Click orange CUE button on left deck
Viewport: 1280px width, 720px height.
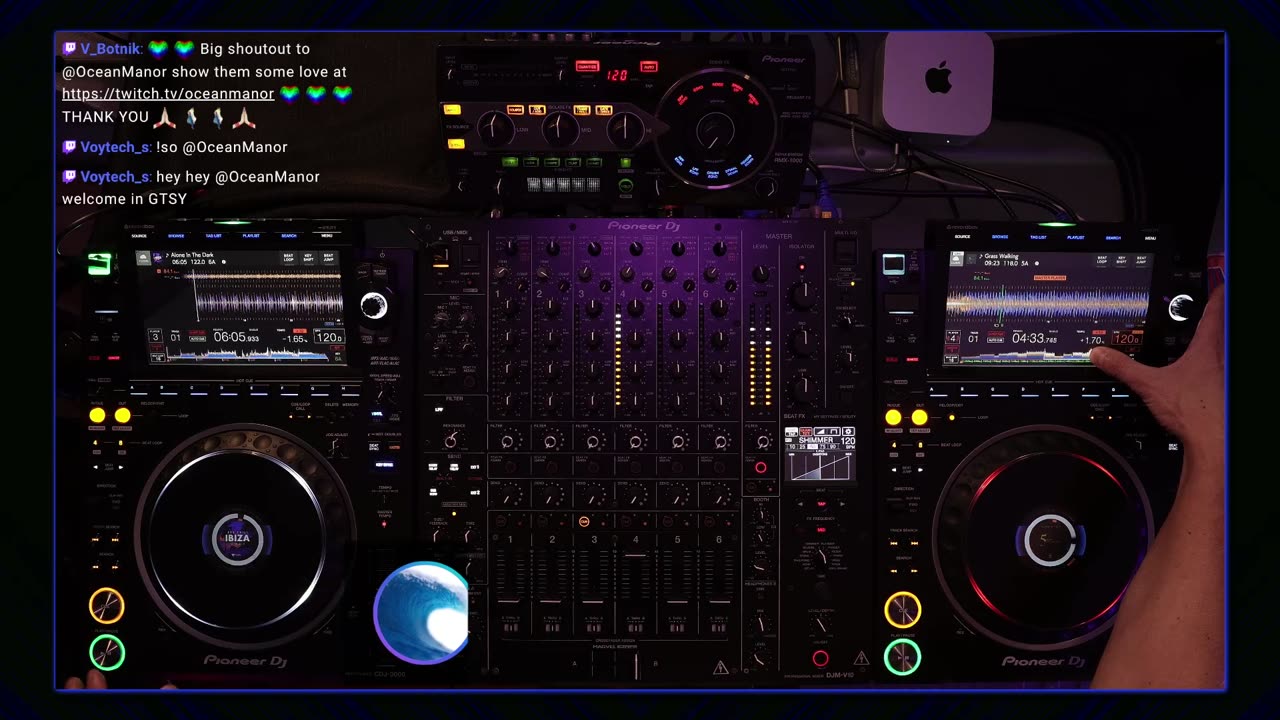point(107,605)
